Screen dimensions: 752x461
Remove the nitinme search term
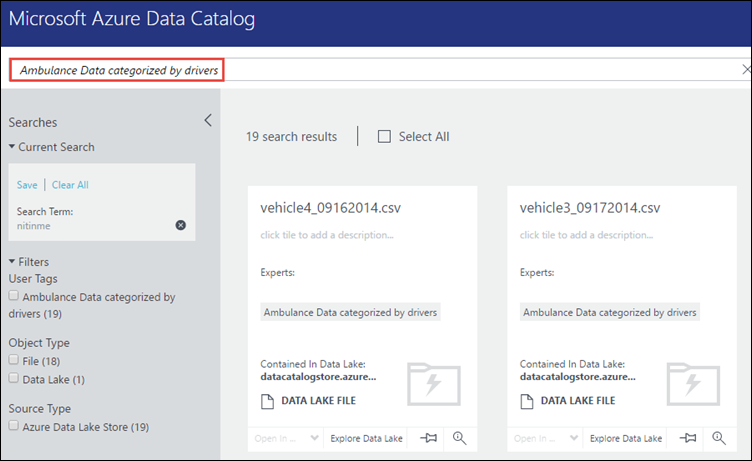tap(180, 225)
